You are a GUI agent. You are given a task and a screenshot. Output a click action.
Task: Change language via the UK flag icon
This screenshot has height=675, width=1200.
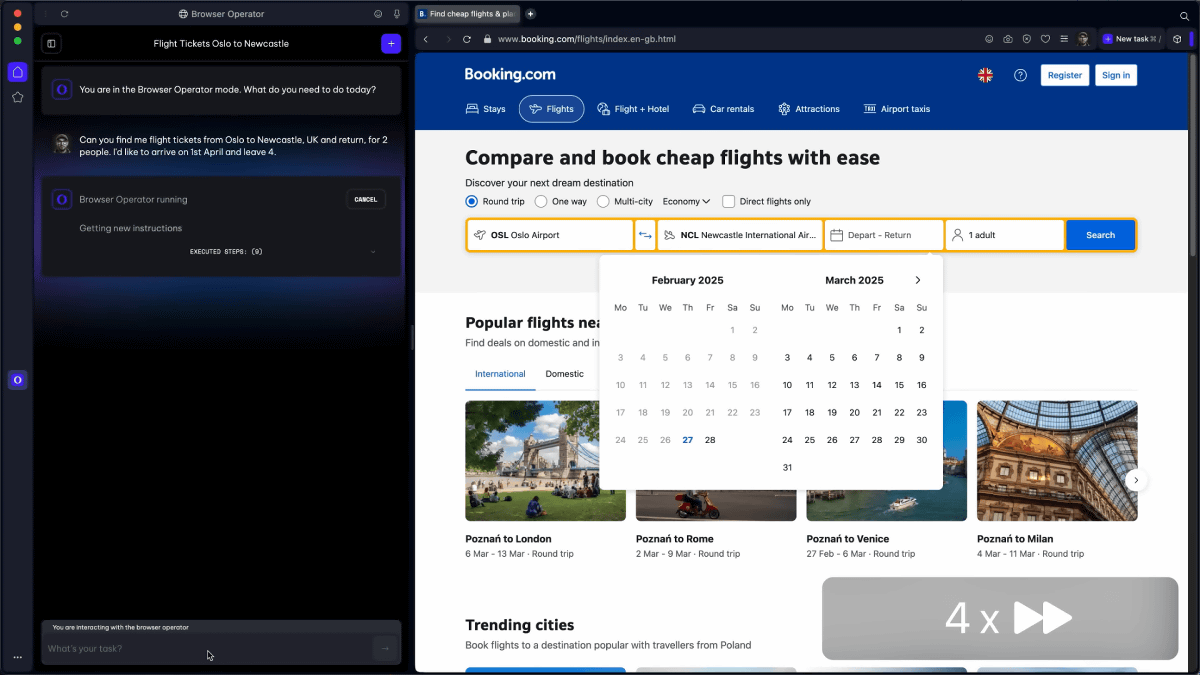coord(985,75)
